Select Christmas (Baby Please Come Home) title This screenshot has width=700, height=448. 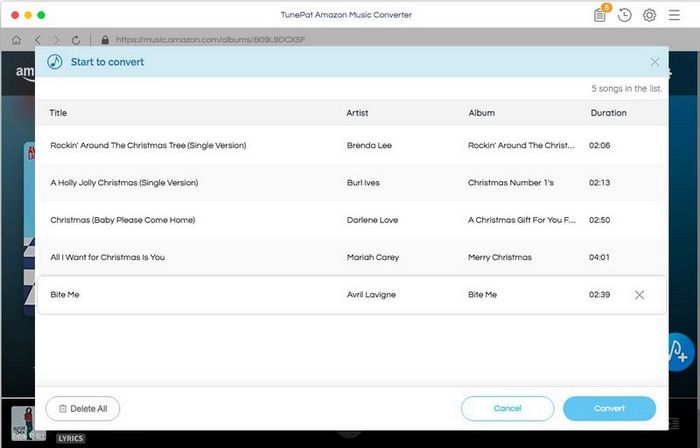[123, 220]
